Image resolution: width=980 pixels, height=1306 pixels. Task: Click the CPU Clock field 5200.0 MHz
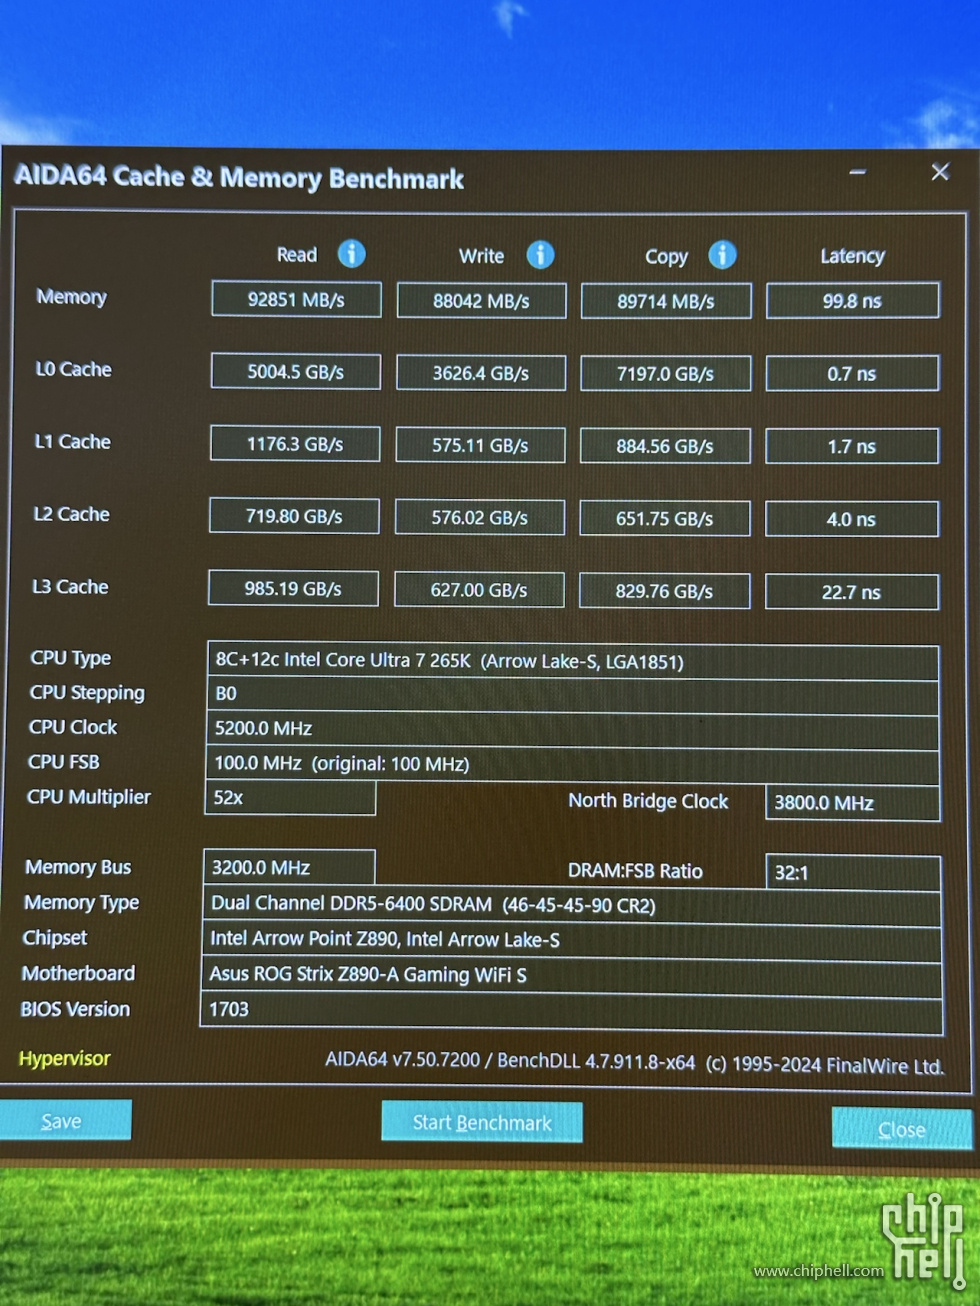pyautogui.click(x=573, y=729)
